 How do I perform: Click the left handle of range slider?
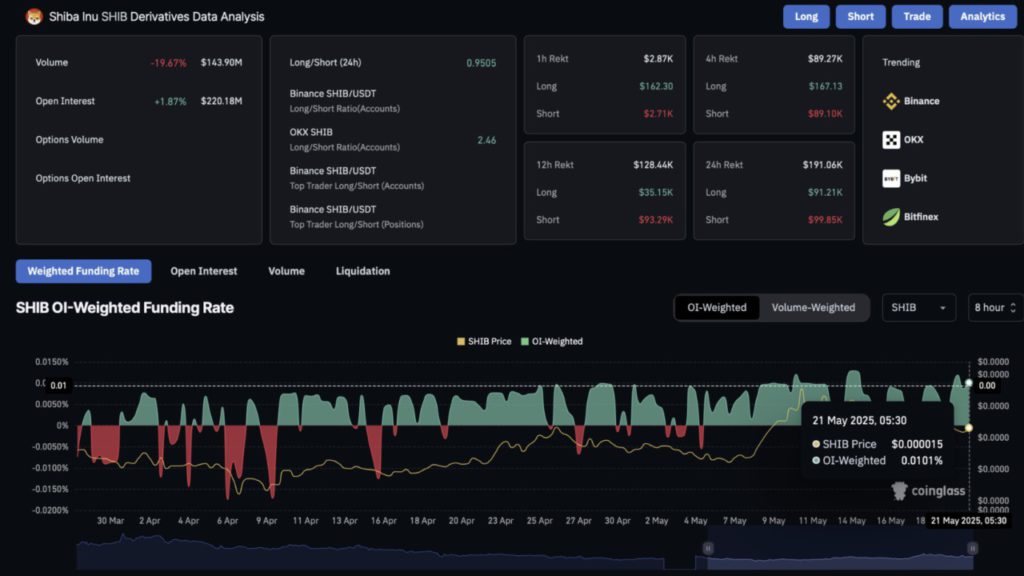tap(707, 548)
